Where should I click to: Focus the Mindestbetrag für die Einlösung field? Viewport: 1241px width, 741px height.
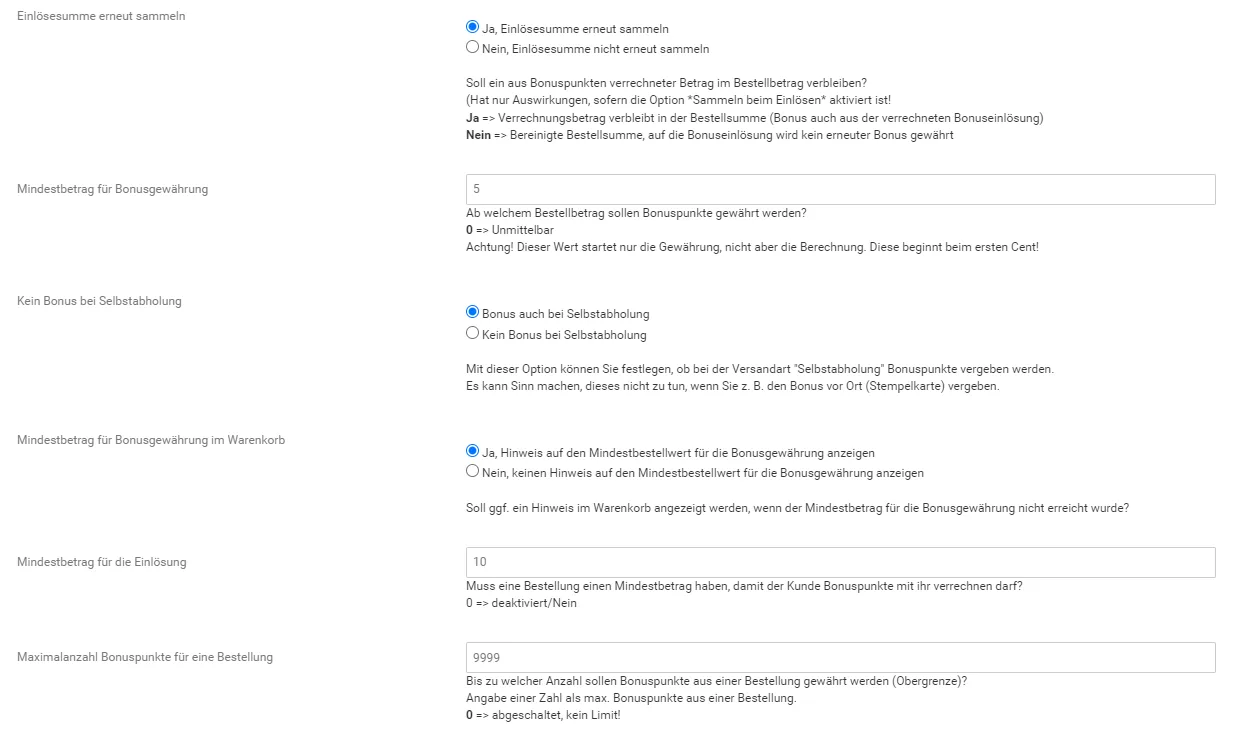pos(840,562)
